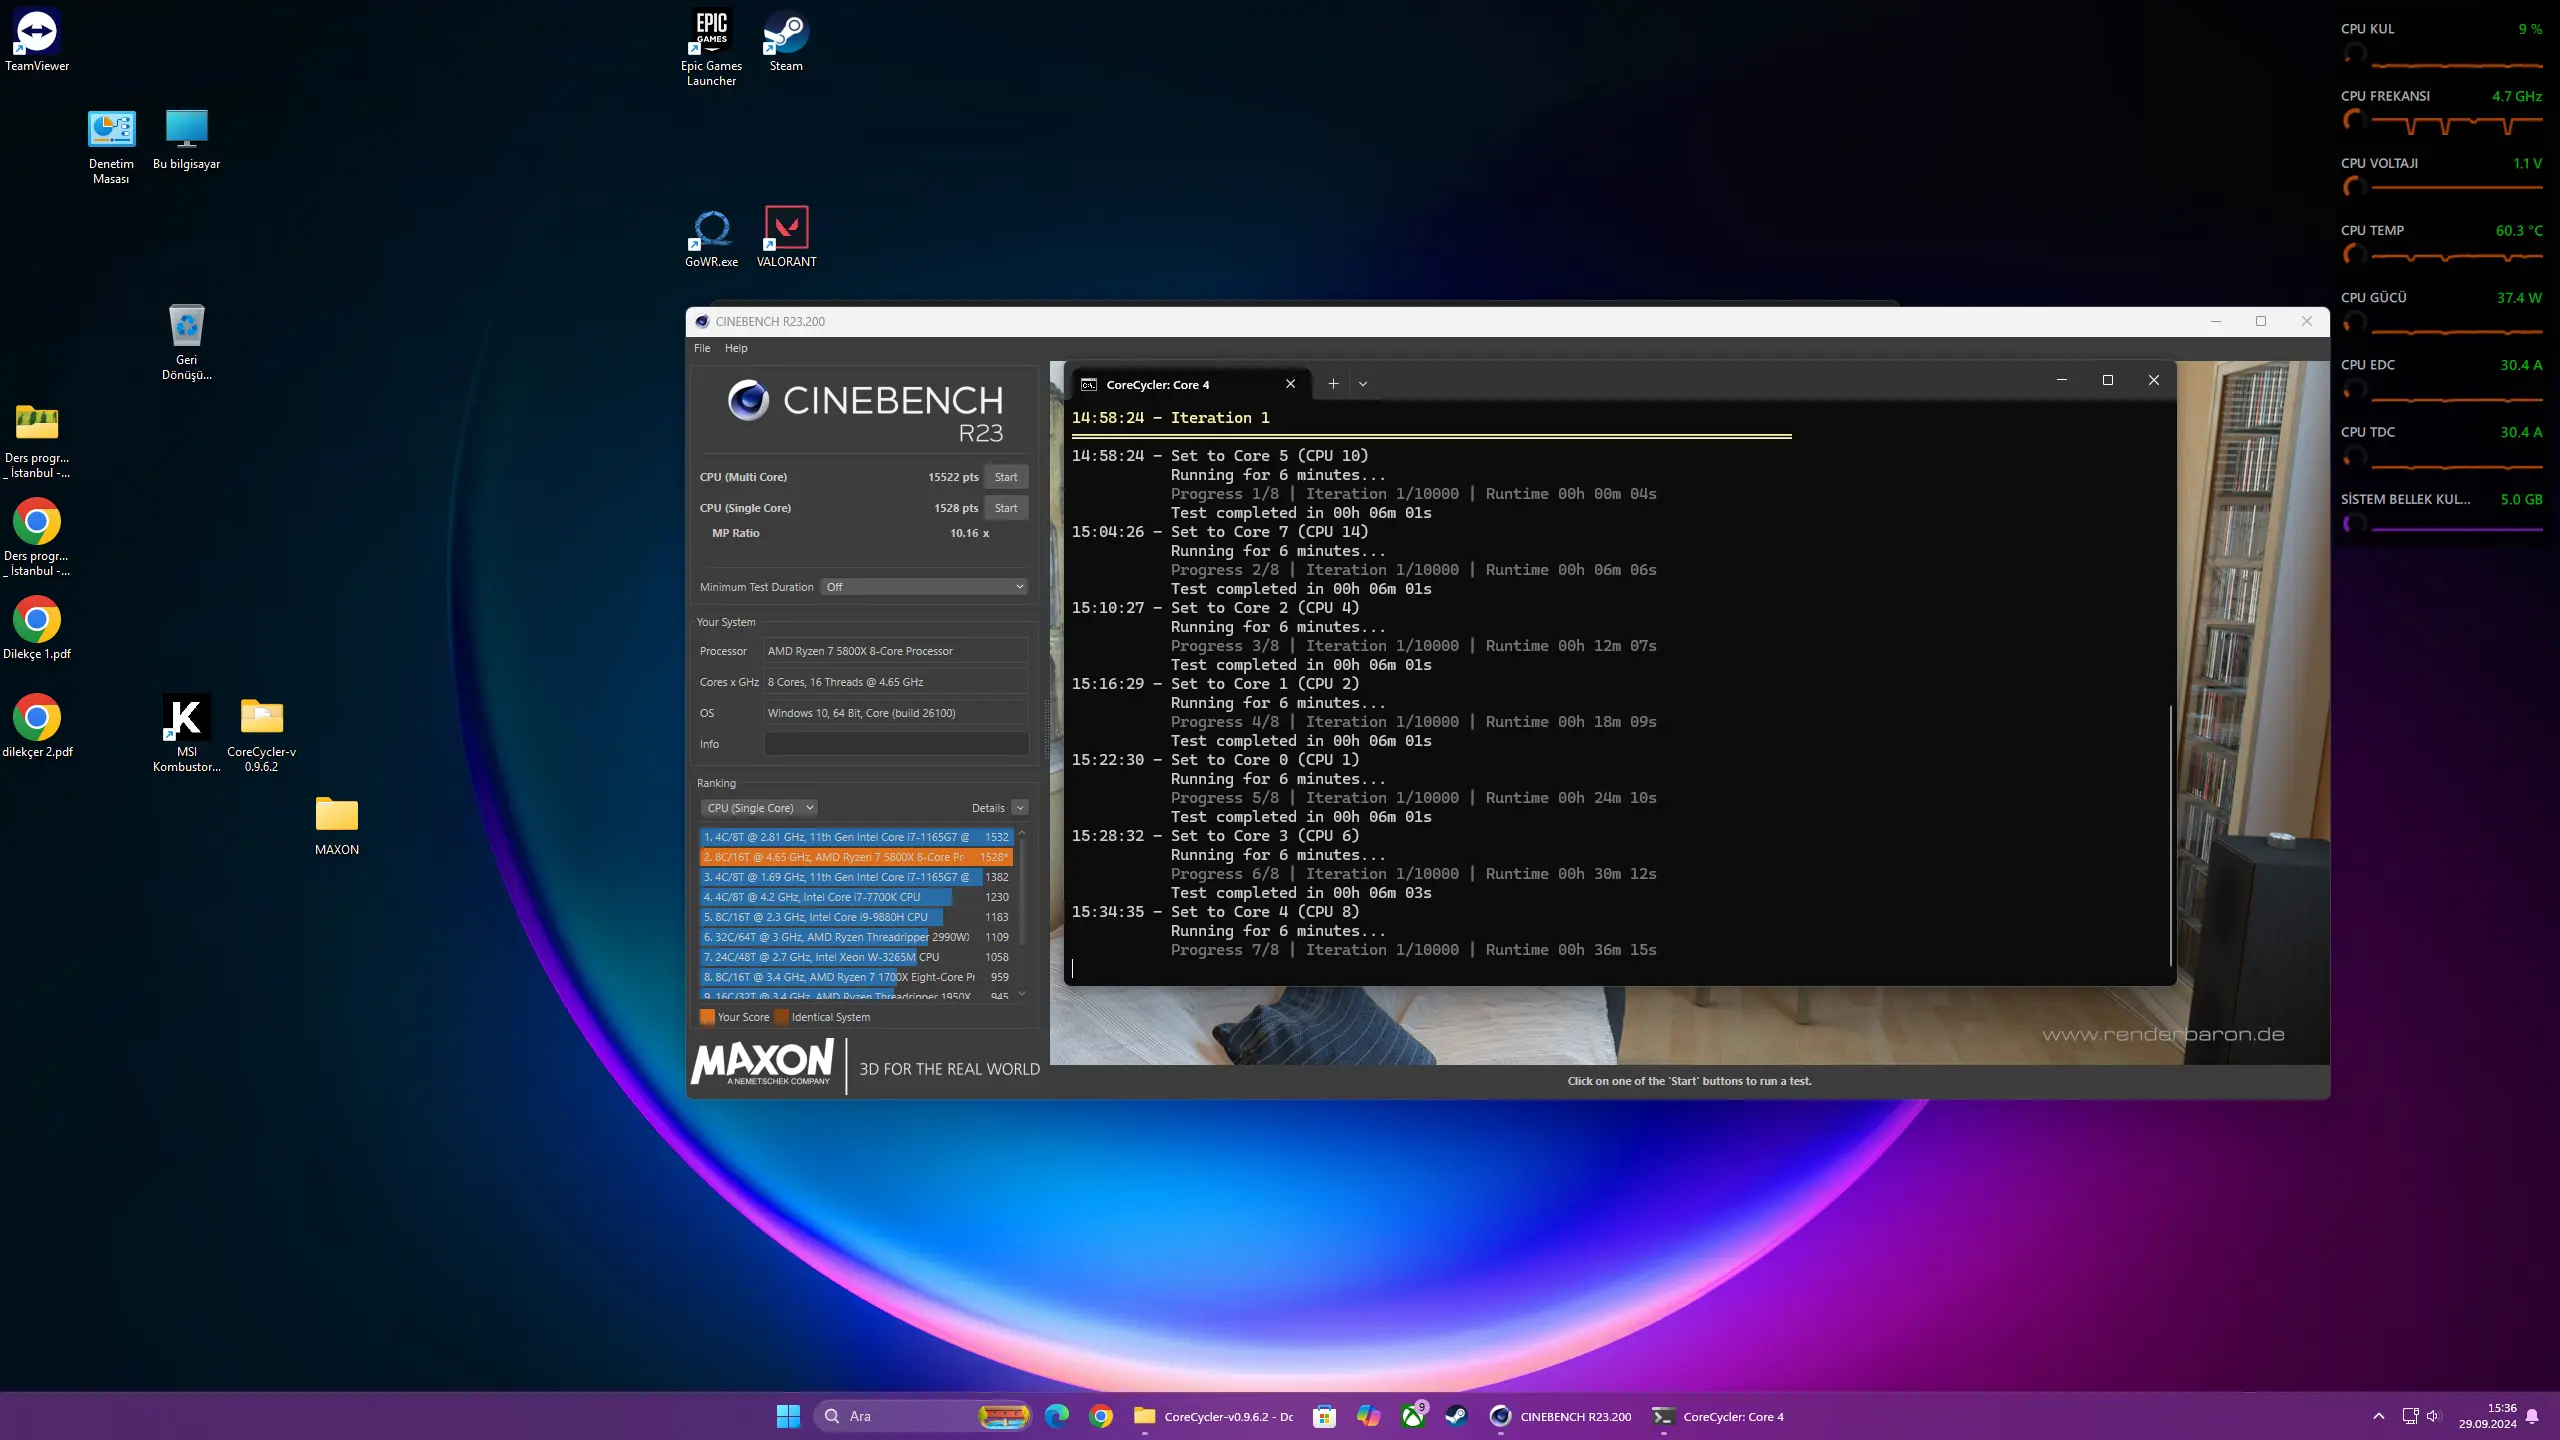Viewport: 2560px width, 1440px height.
Task: Select the GoWR.exe desktop shortcut
Action: 711,237
